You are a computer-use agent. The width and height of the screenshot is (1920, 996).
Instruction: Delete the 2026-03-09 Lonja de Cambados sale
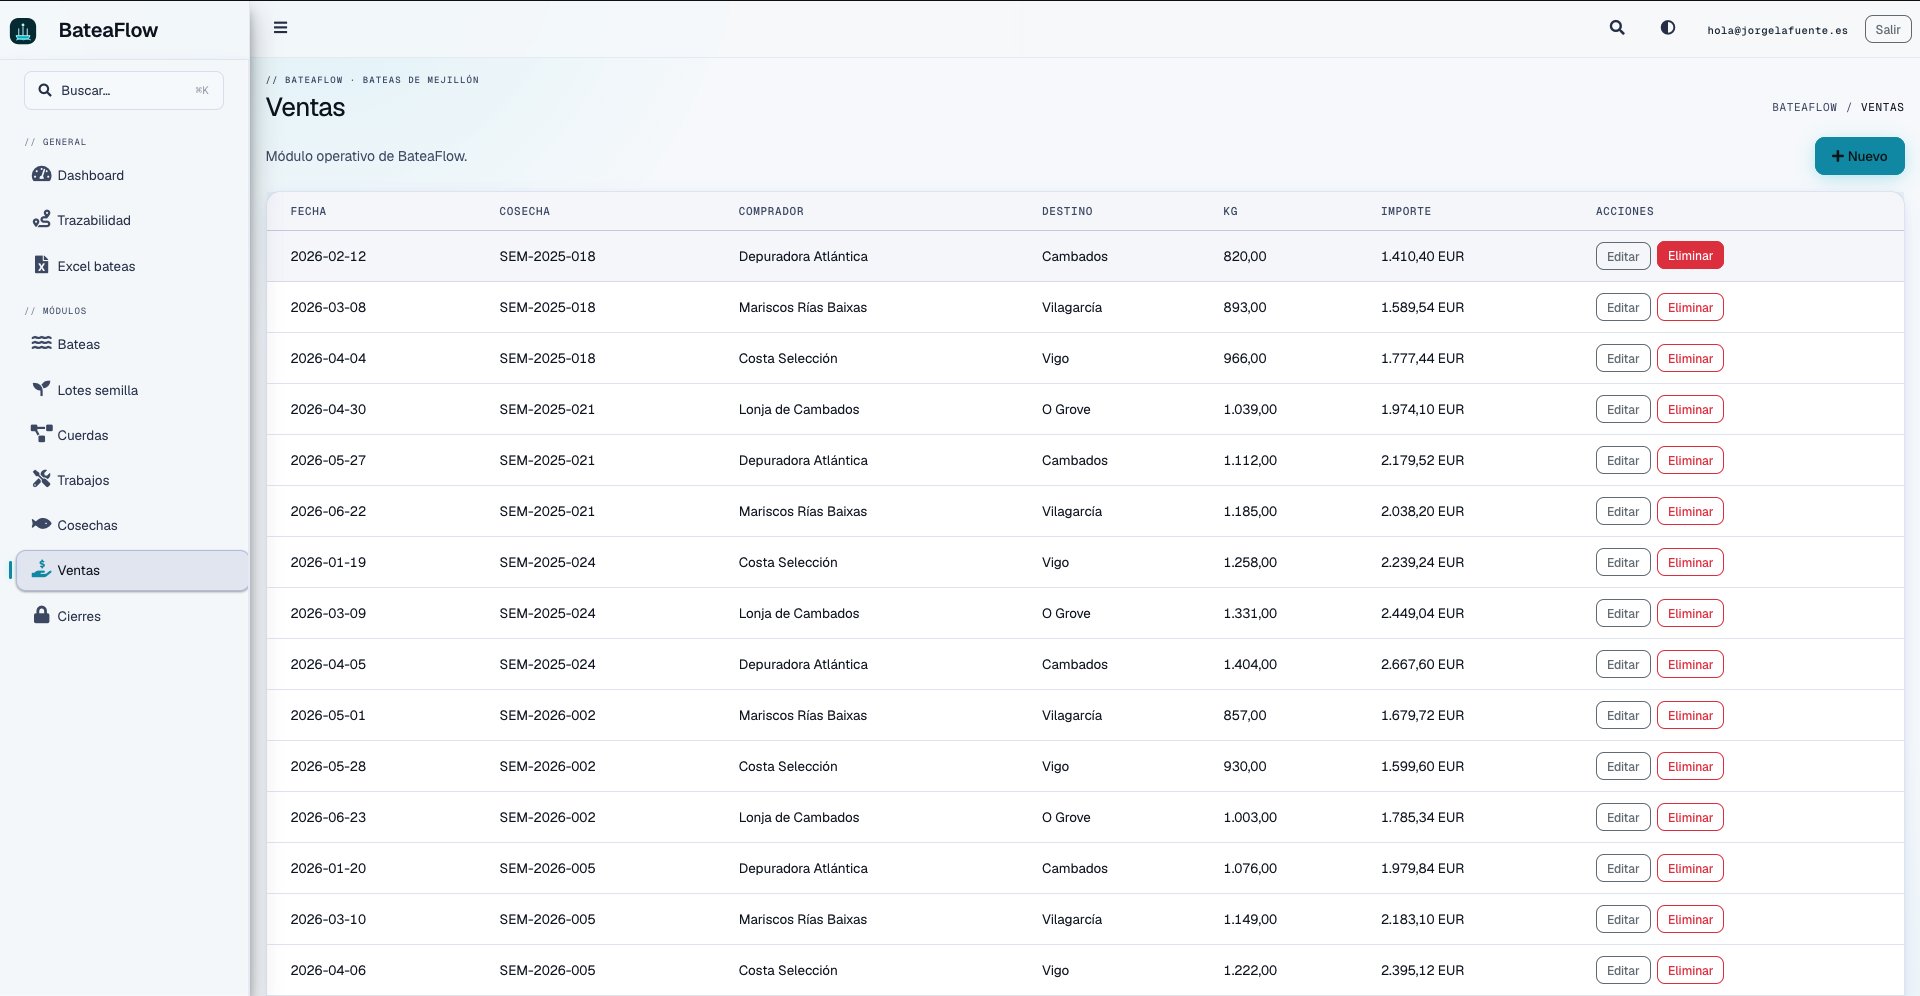coord(1690,613)
